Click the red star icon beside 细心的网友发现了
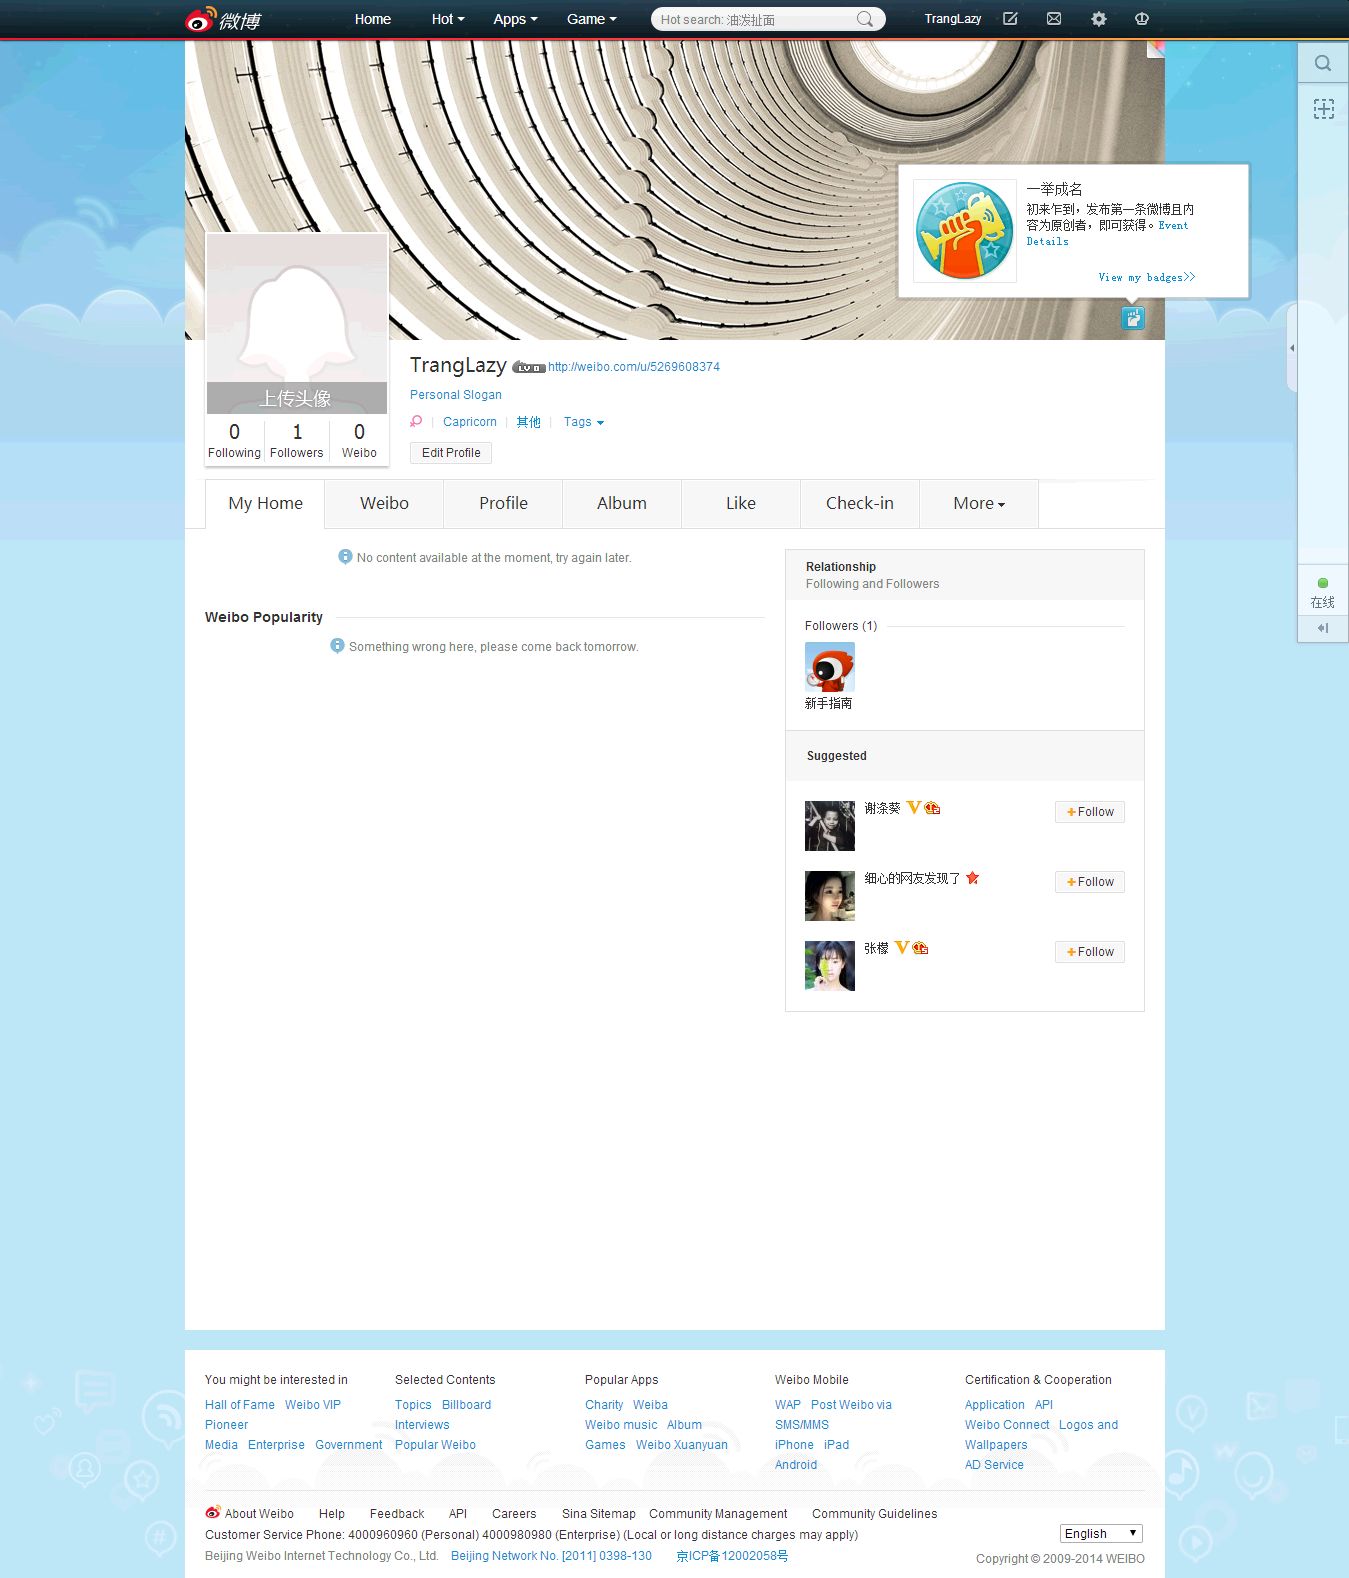This screenshot has width=1349, height=1578. 972,877
